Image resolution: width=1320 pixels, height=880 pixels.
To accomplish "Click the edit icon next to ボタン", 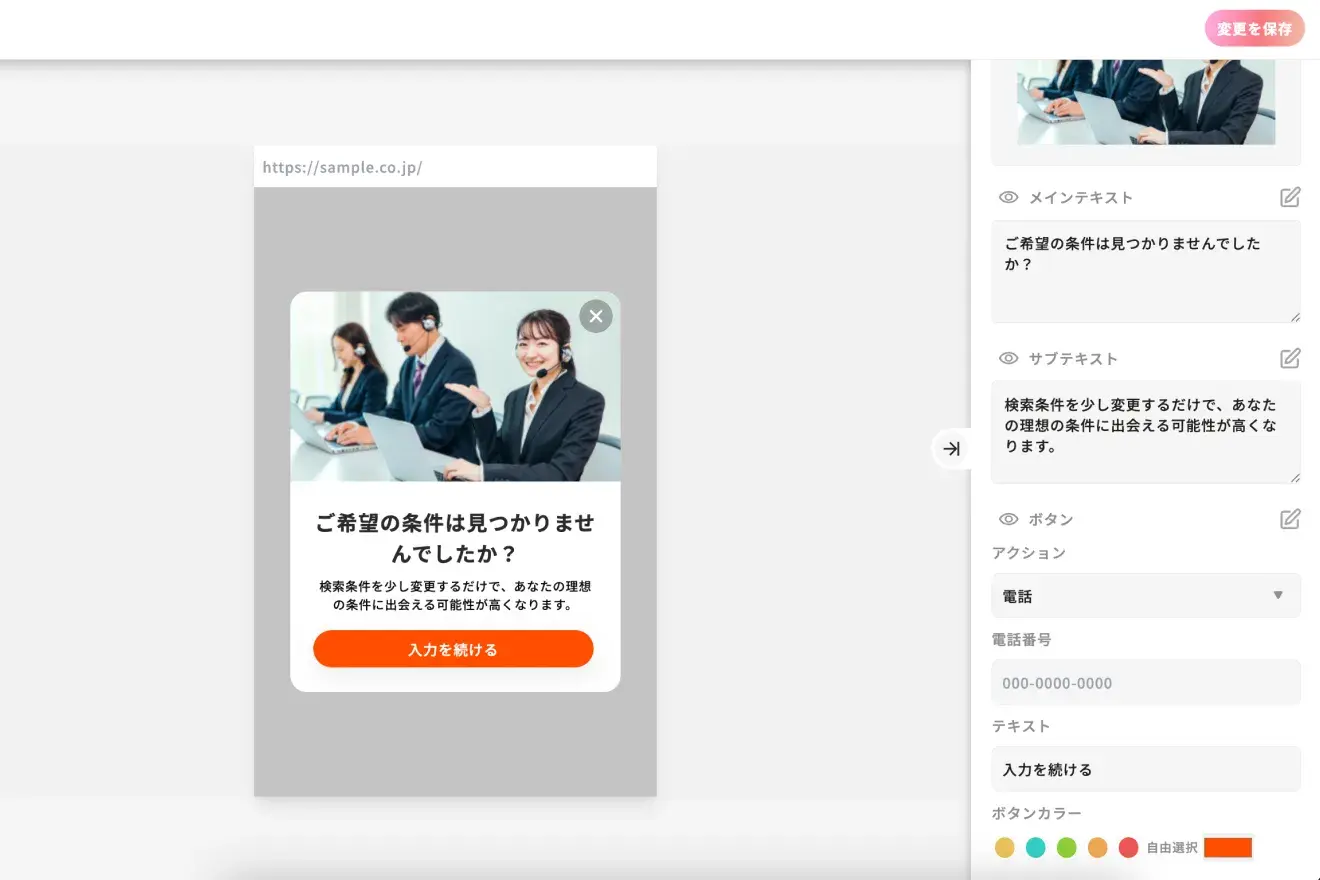I will coord(1290,519).
